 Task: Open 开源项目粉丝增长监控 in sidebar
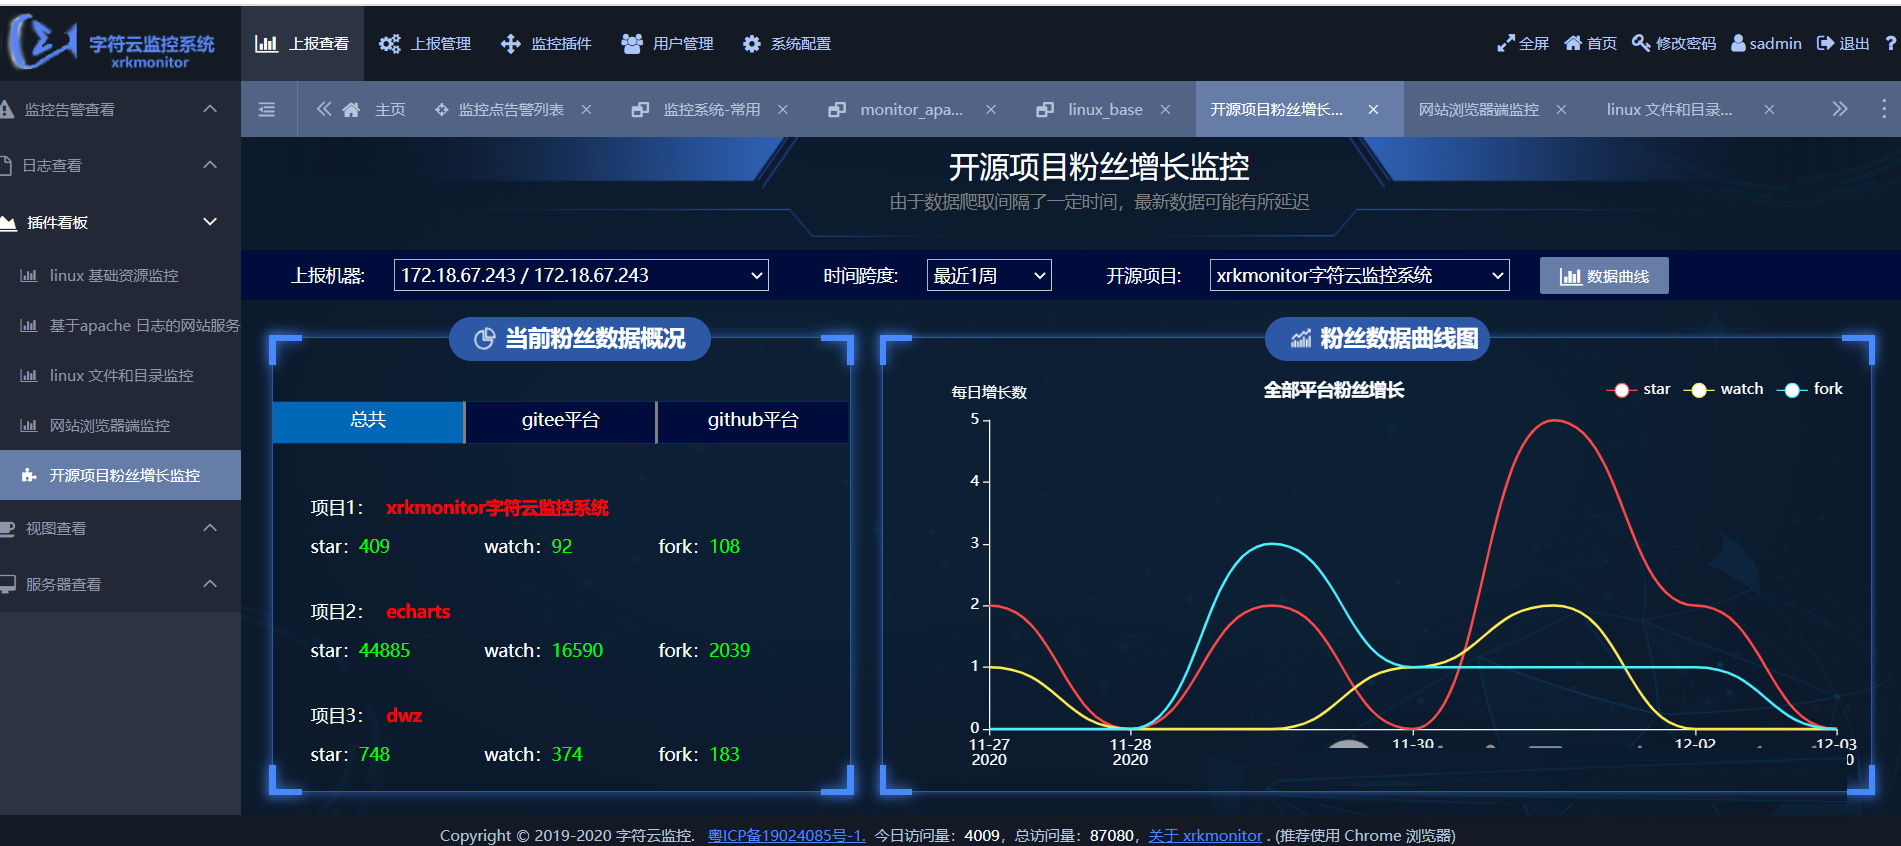tap(120, 475)
